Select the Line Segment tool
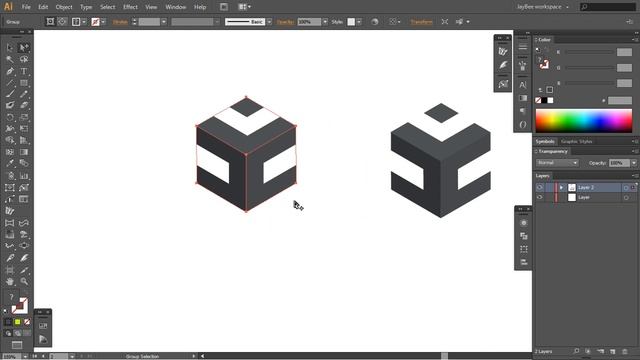 pos(10,83)
